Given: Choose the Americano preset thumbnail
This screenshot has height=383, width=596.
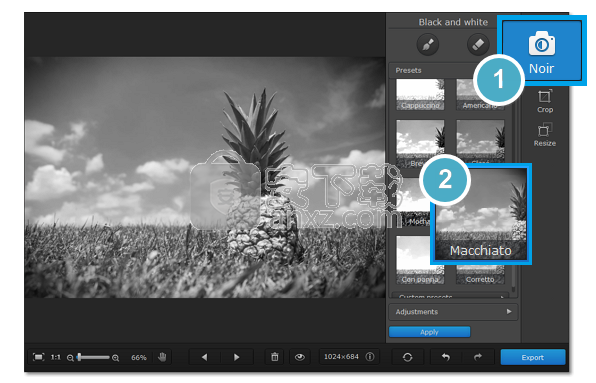Looking at the screenshot, I should (x=480, y=95).
